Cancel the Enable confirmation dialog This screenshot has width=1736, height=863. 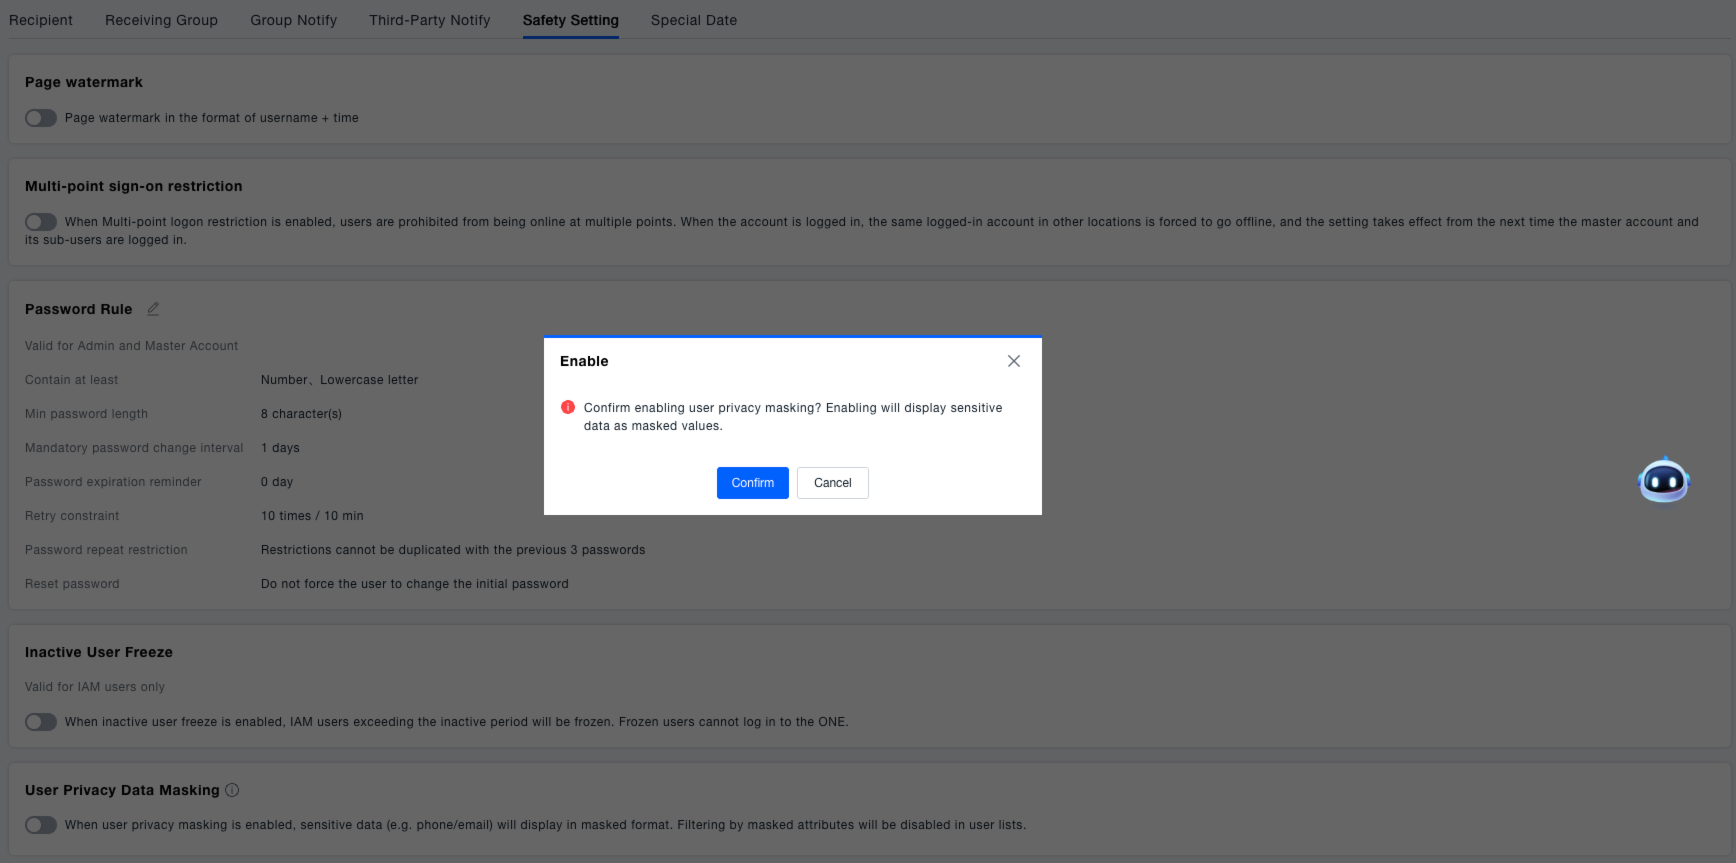point(832,483)
